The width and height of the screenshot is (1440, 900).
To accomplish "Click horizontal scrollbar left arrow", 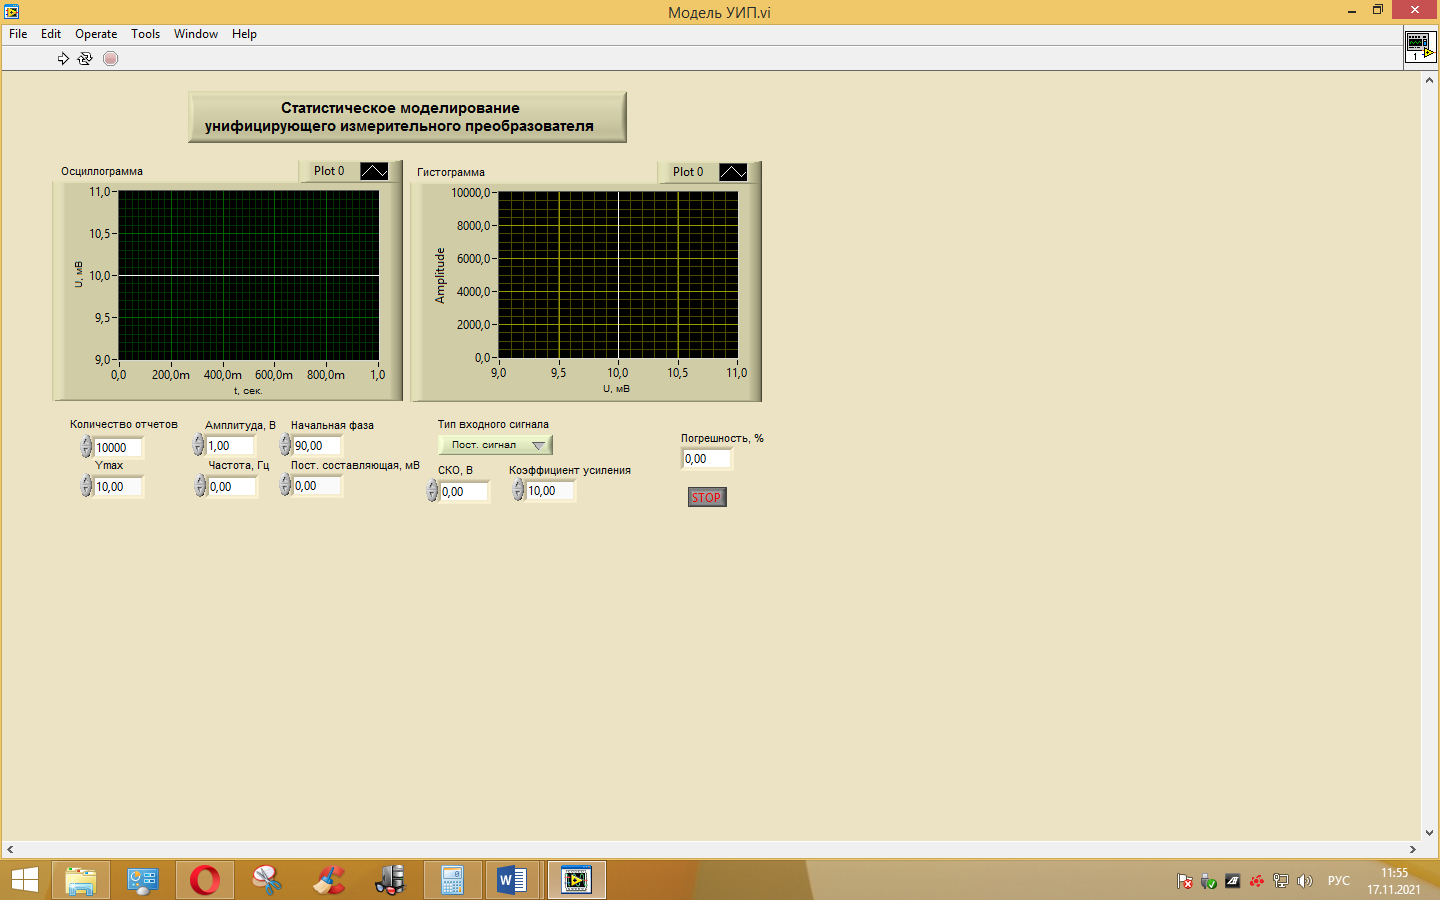I will 10,849.
